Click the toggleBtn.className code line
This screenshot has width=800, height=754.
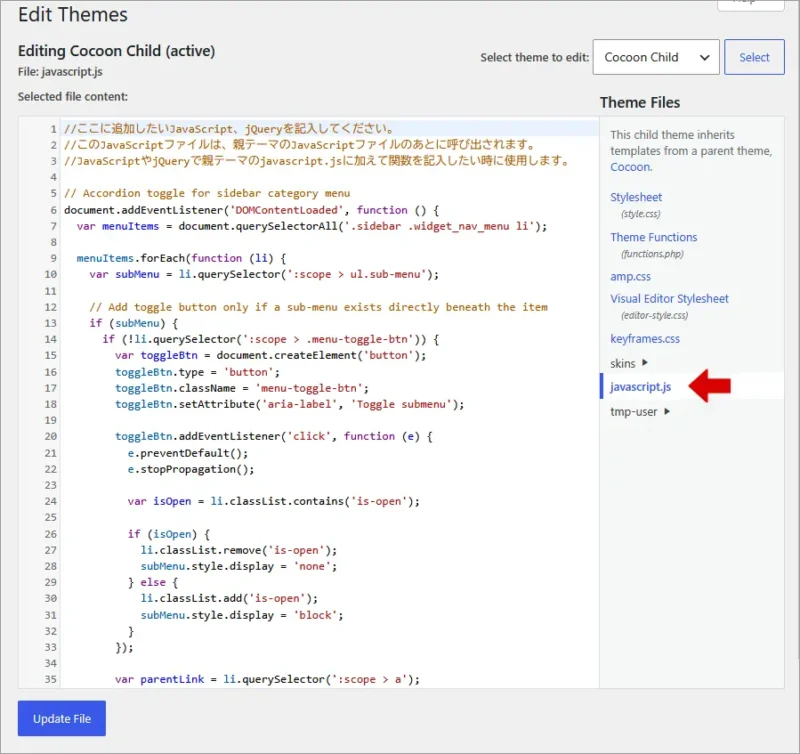241,388
